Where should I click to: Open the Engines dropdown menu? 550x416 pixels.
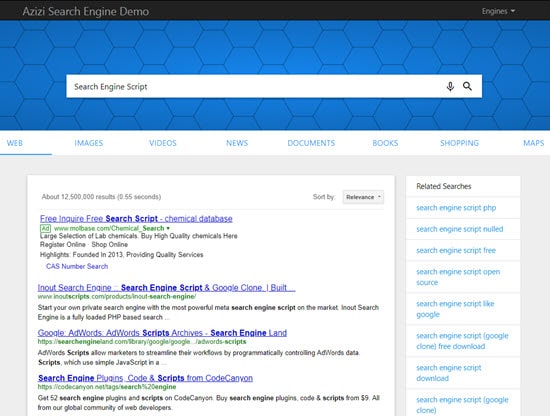[498, 11]
